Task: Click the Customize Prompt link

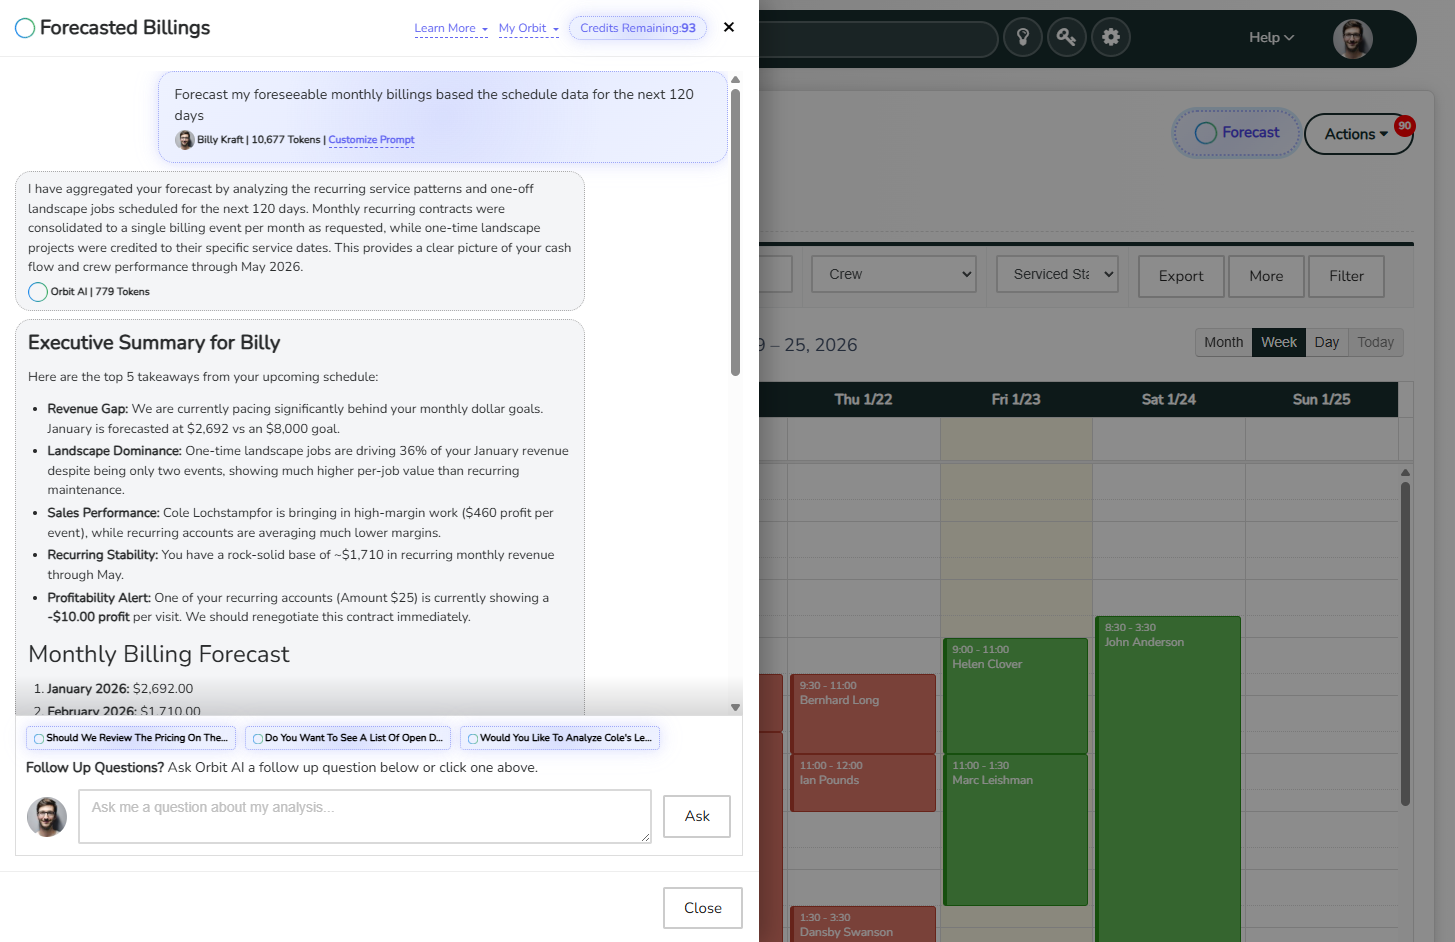Action: pyautogui.click(x=371, y=140)
